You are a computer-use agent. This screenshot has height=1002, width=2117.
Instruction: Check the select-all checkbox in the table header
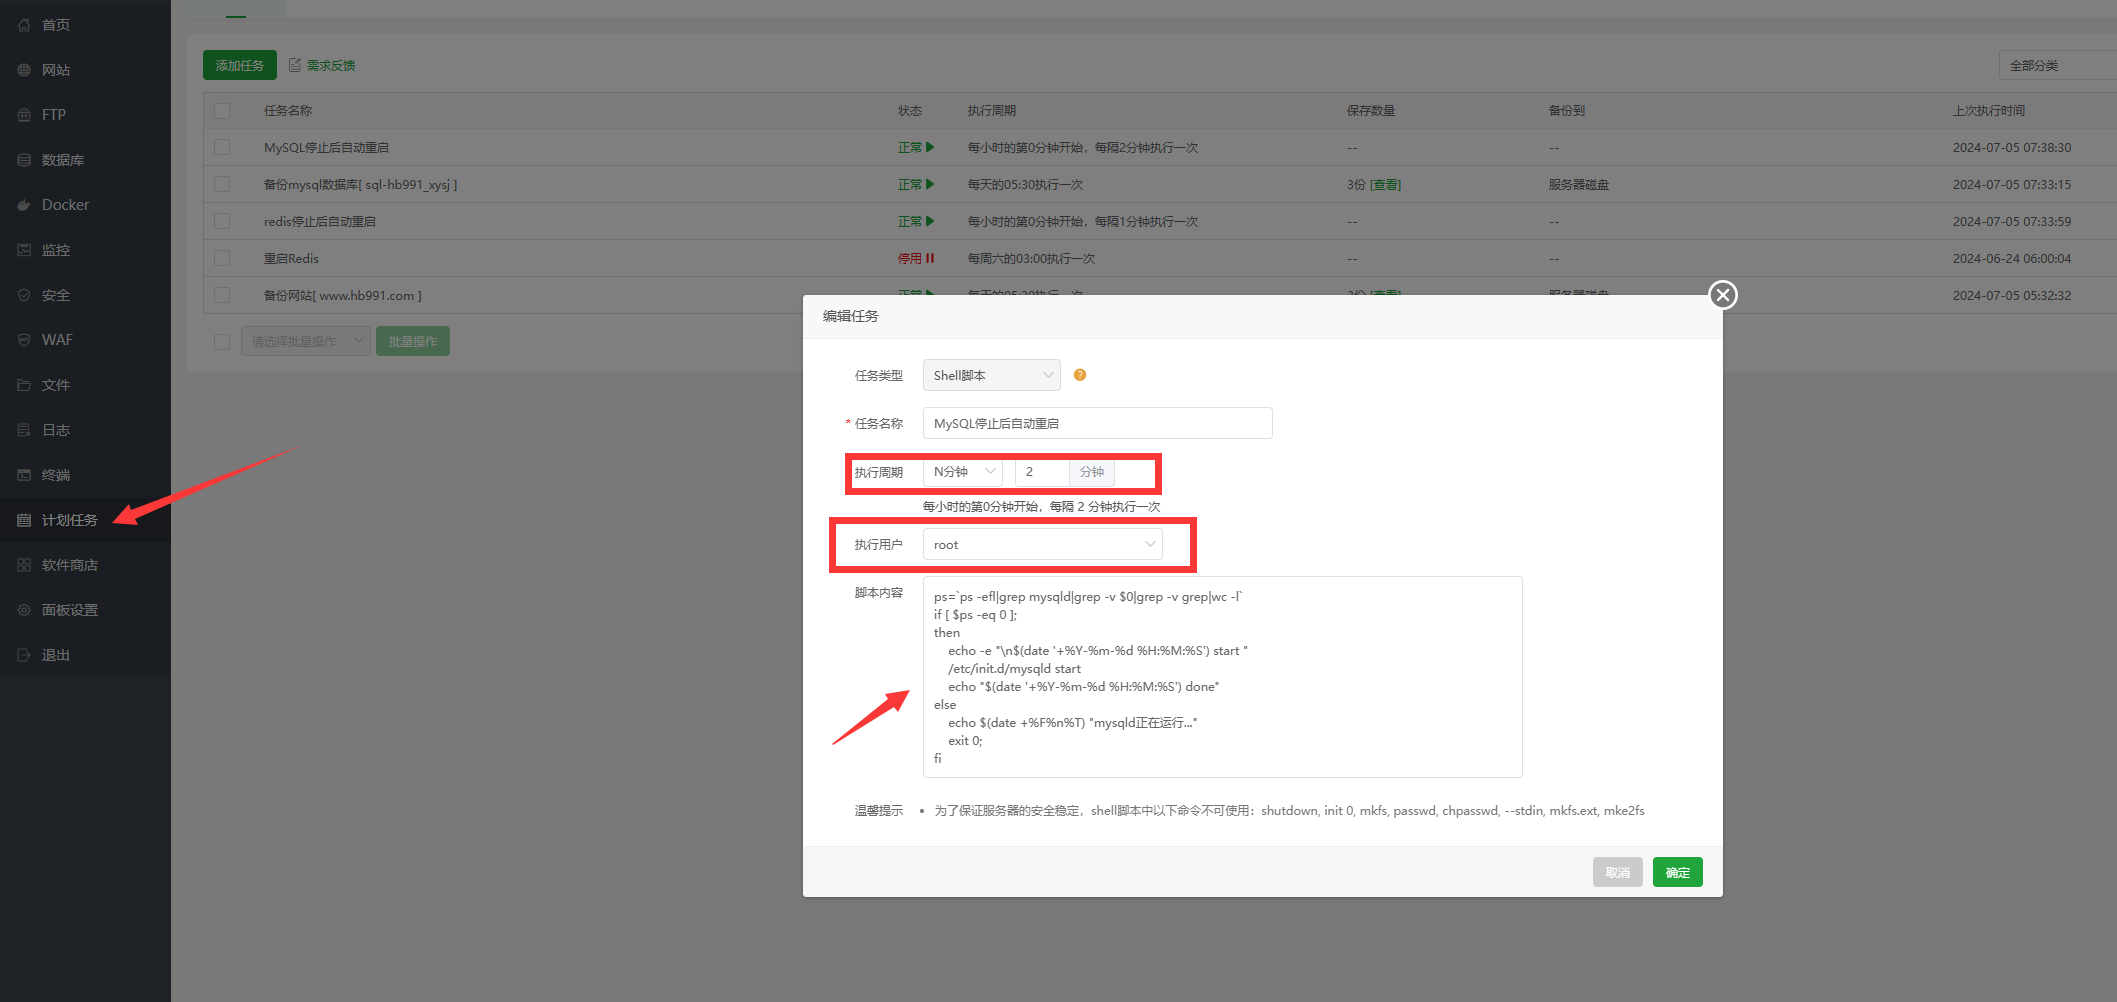point(222,110)
